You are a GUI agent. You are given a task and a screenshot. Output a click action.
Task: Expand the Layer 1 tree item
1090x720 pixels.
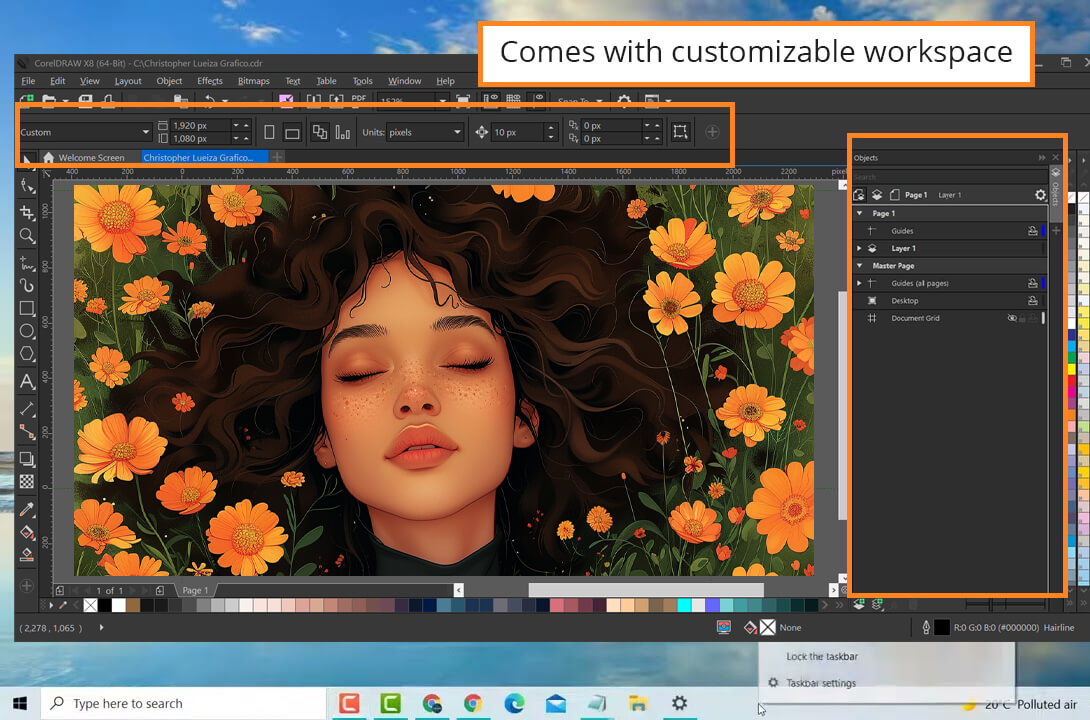(859, 248)
